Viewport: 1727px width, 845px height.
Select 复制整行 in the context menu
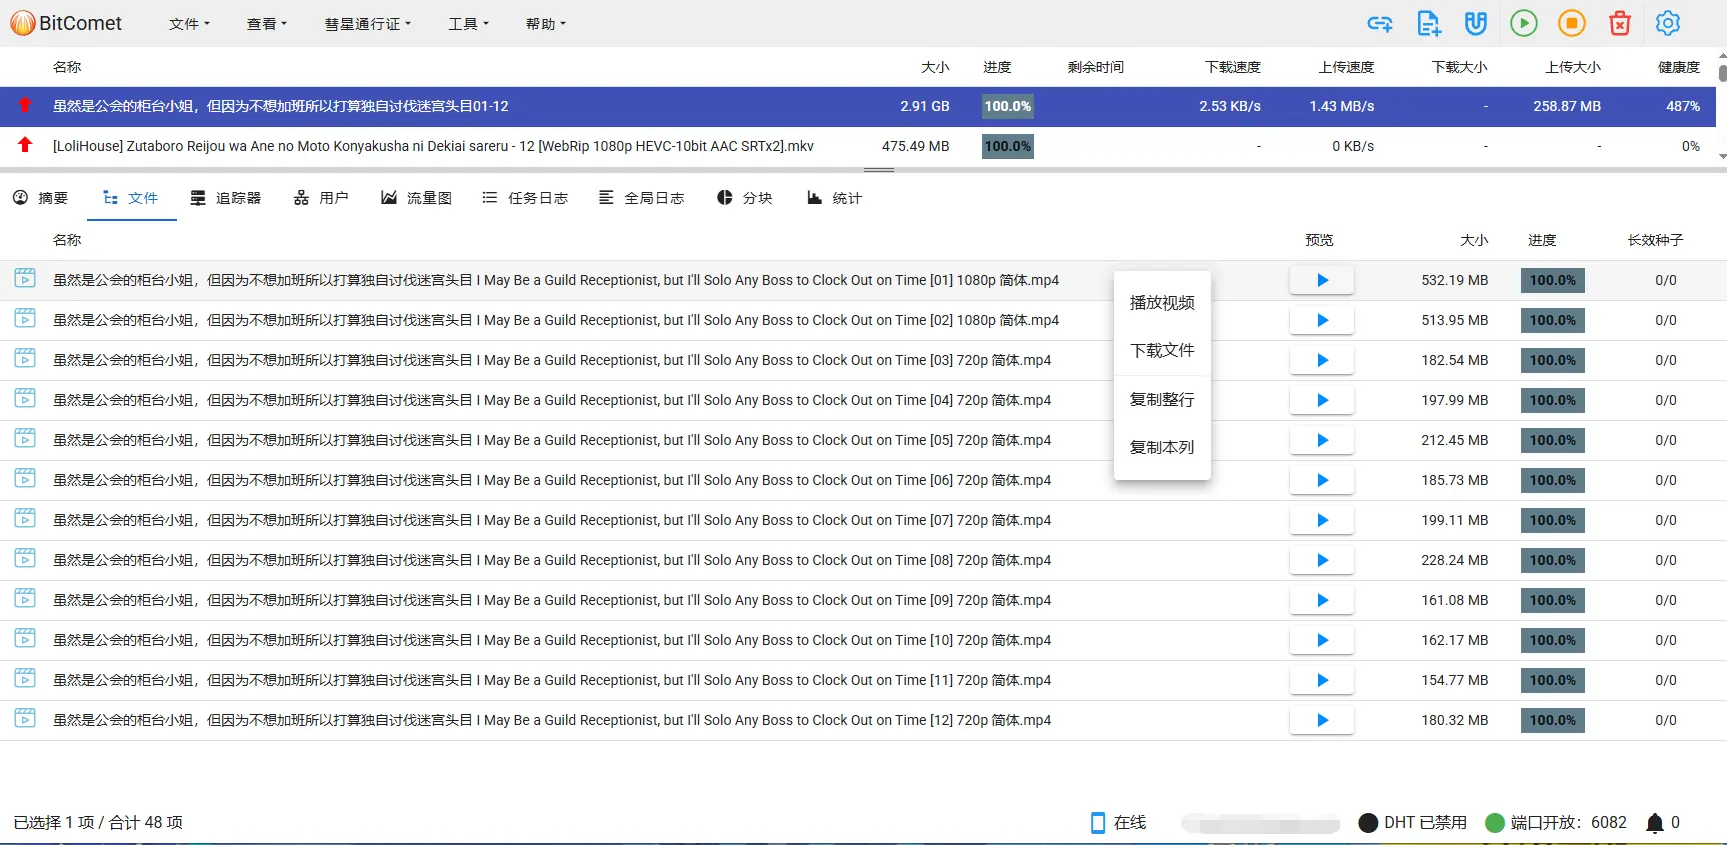pos(1162,399)
